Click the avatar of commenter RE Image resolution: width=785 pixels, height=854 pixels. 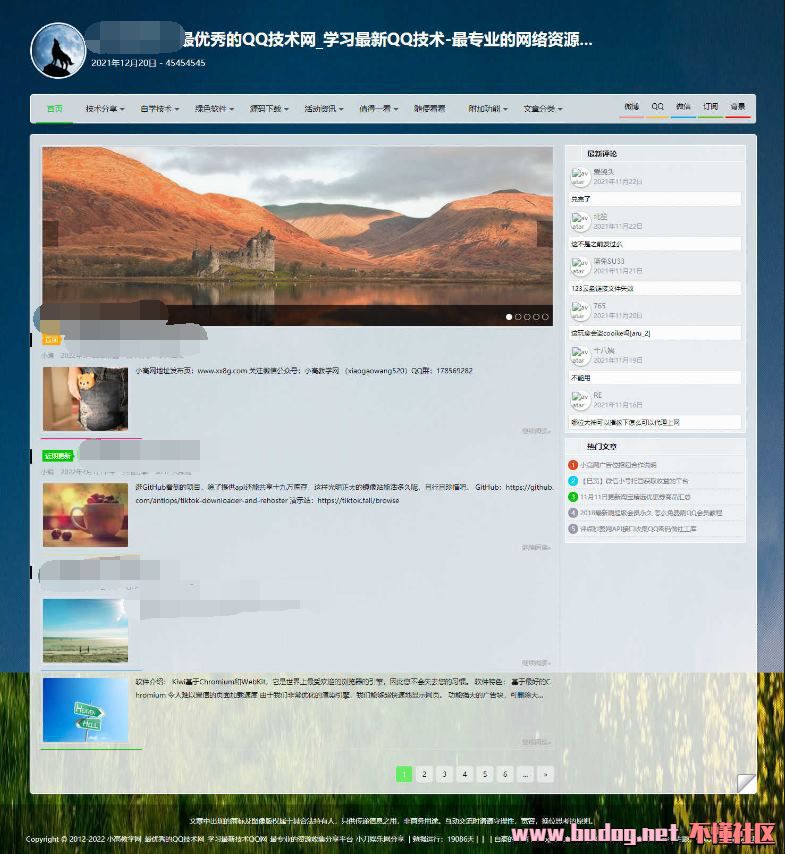pyautogui.click(x=579, y=400)
